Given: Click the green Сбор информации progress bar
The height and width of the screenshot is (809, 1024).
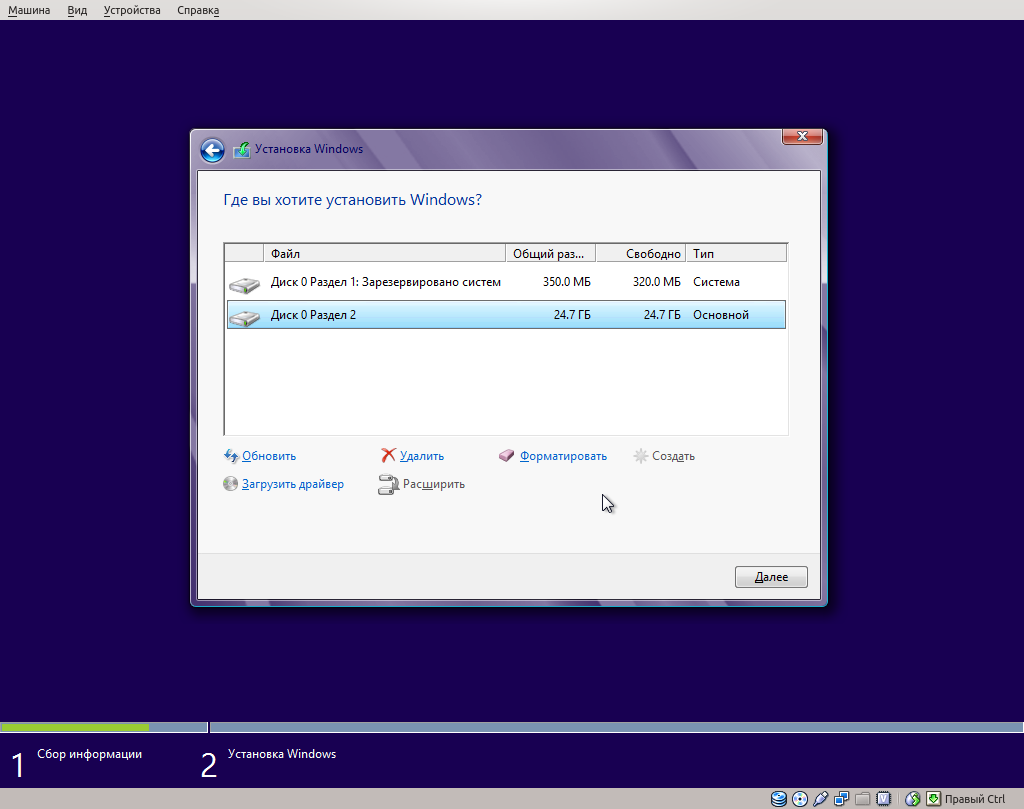Looking at the screenshot, I should (x=75, y=727).
